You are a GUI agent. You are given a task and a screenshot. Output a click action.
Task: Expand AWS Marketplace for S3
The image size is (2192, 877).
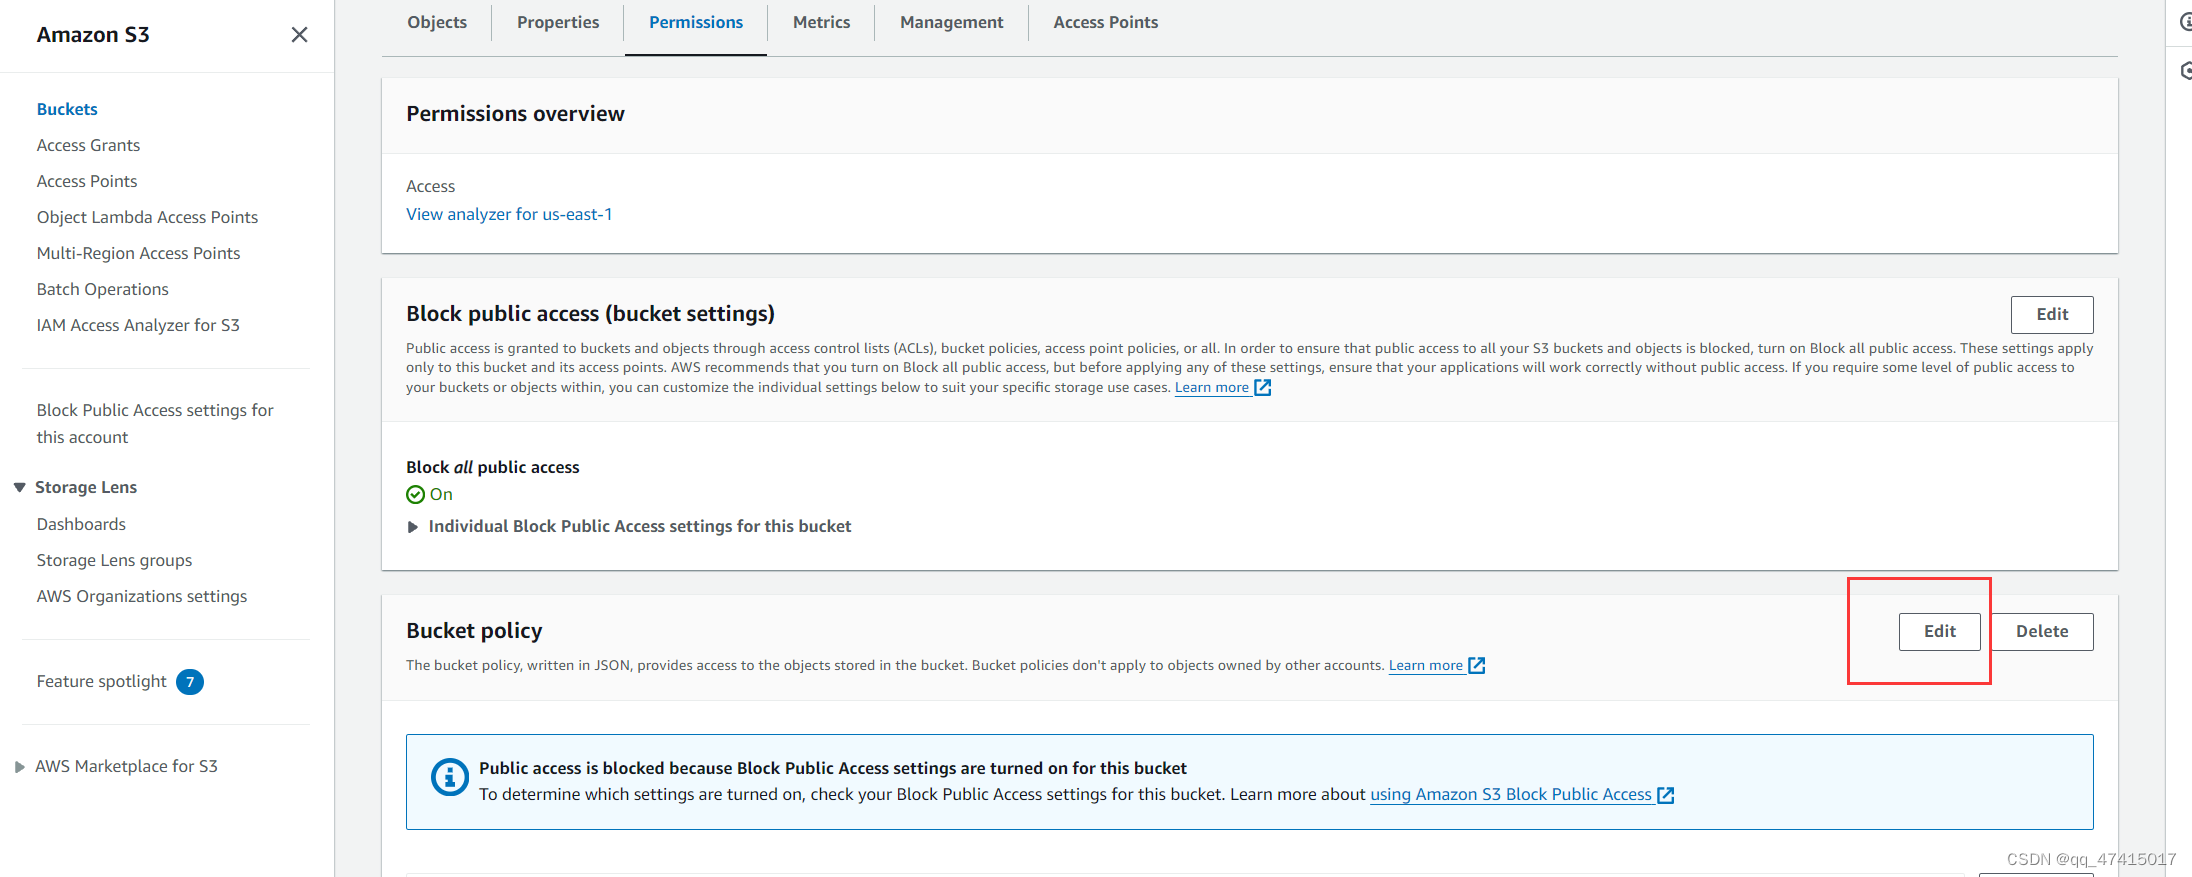click(19, 767)
